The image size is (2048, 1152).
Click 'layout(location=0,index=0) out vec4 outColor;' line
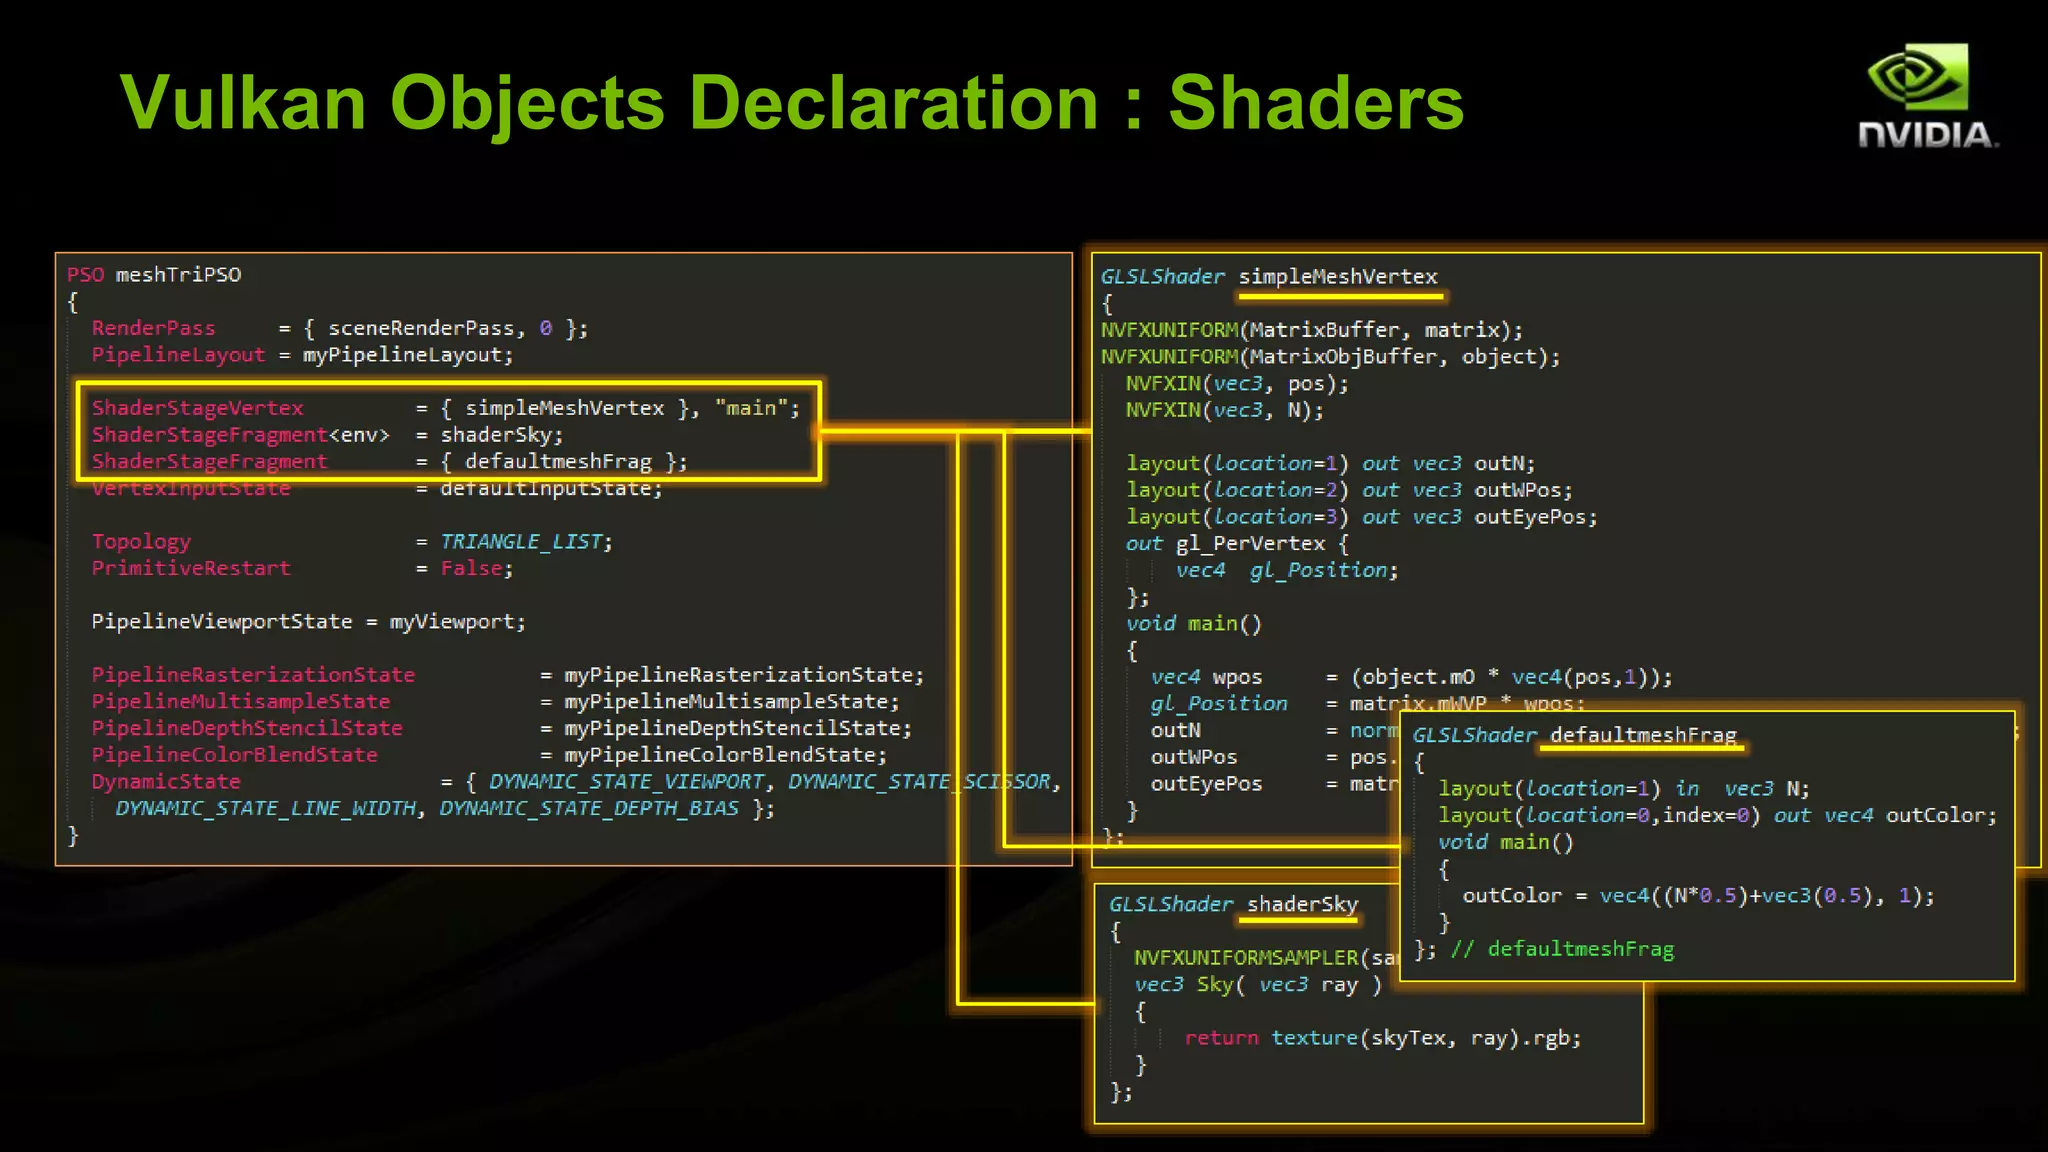coord(1717,816)
